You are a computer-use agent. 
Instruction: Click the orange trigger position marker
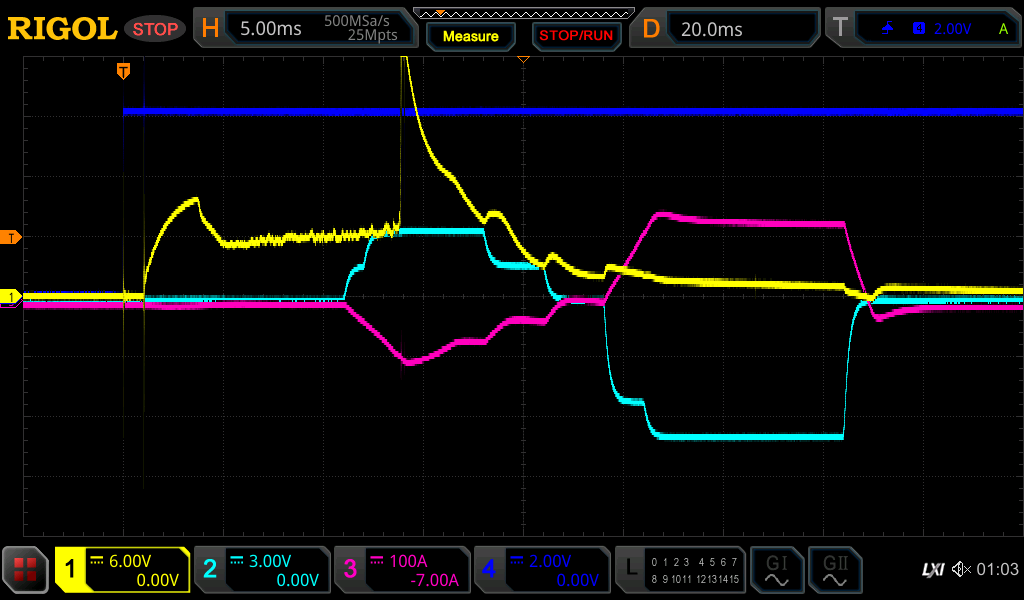tap(123, 71)
